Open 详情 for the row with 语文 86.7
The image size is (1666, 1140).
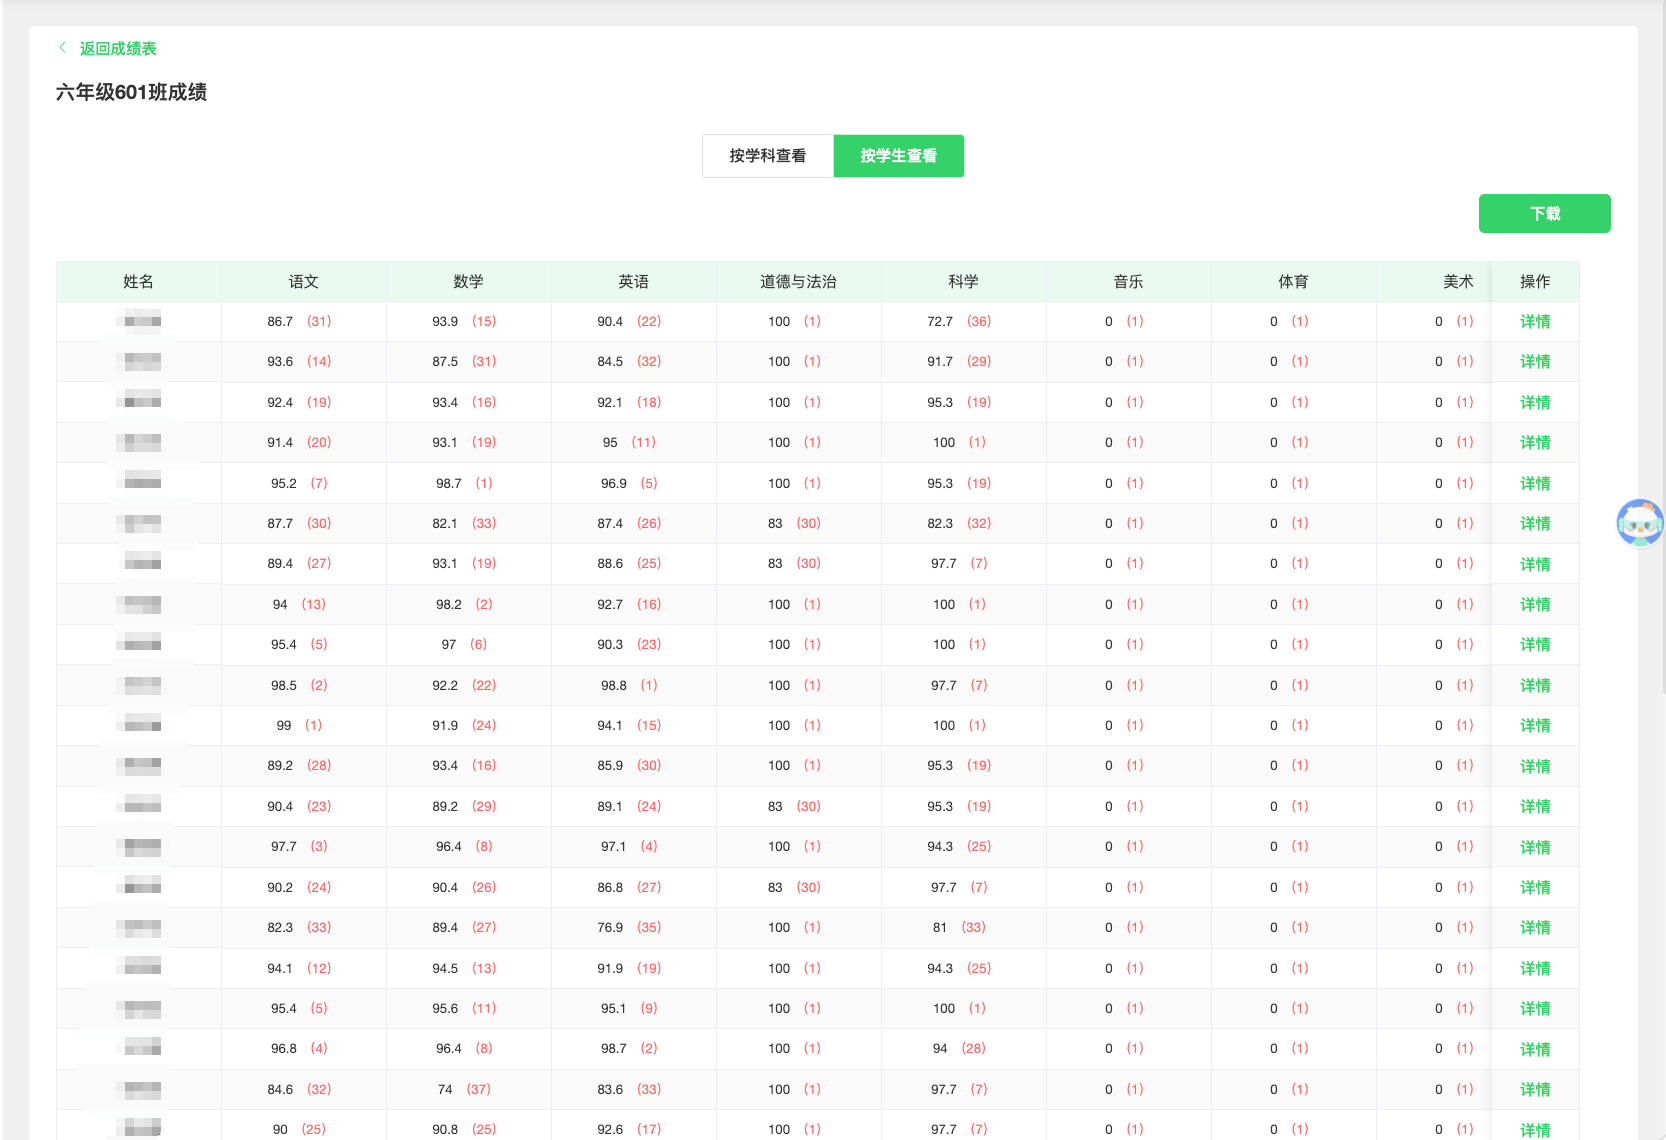pos(1535,321)
